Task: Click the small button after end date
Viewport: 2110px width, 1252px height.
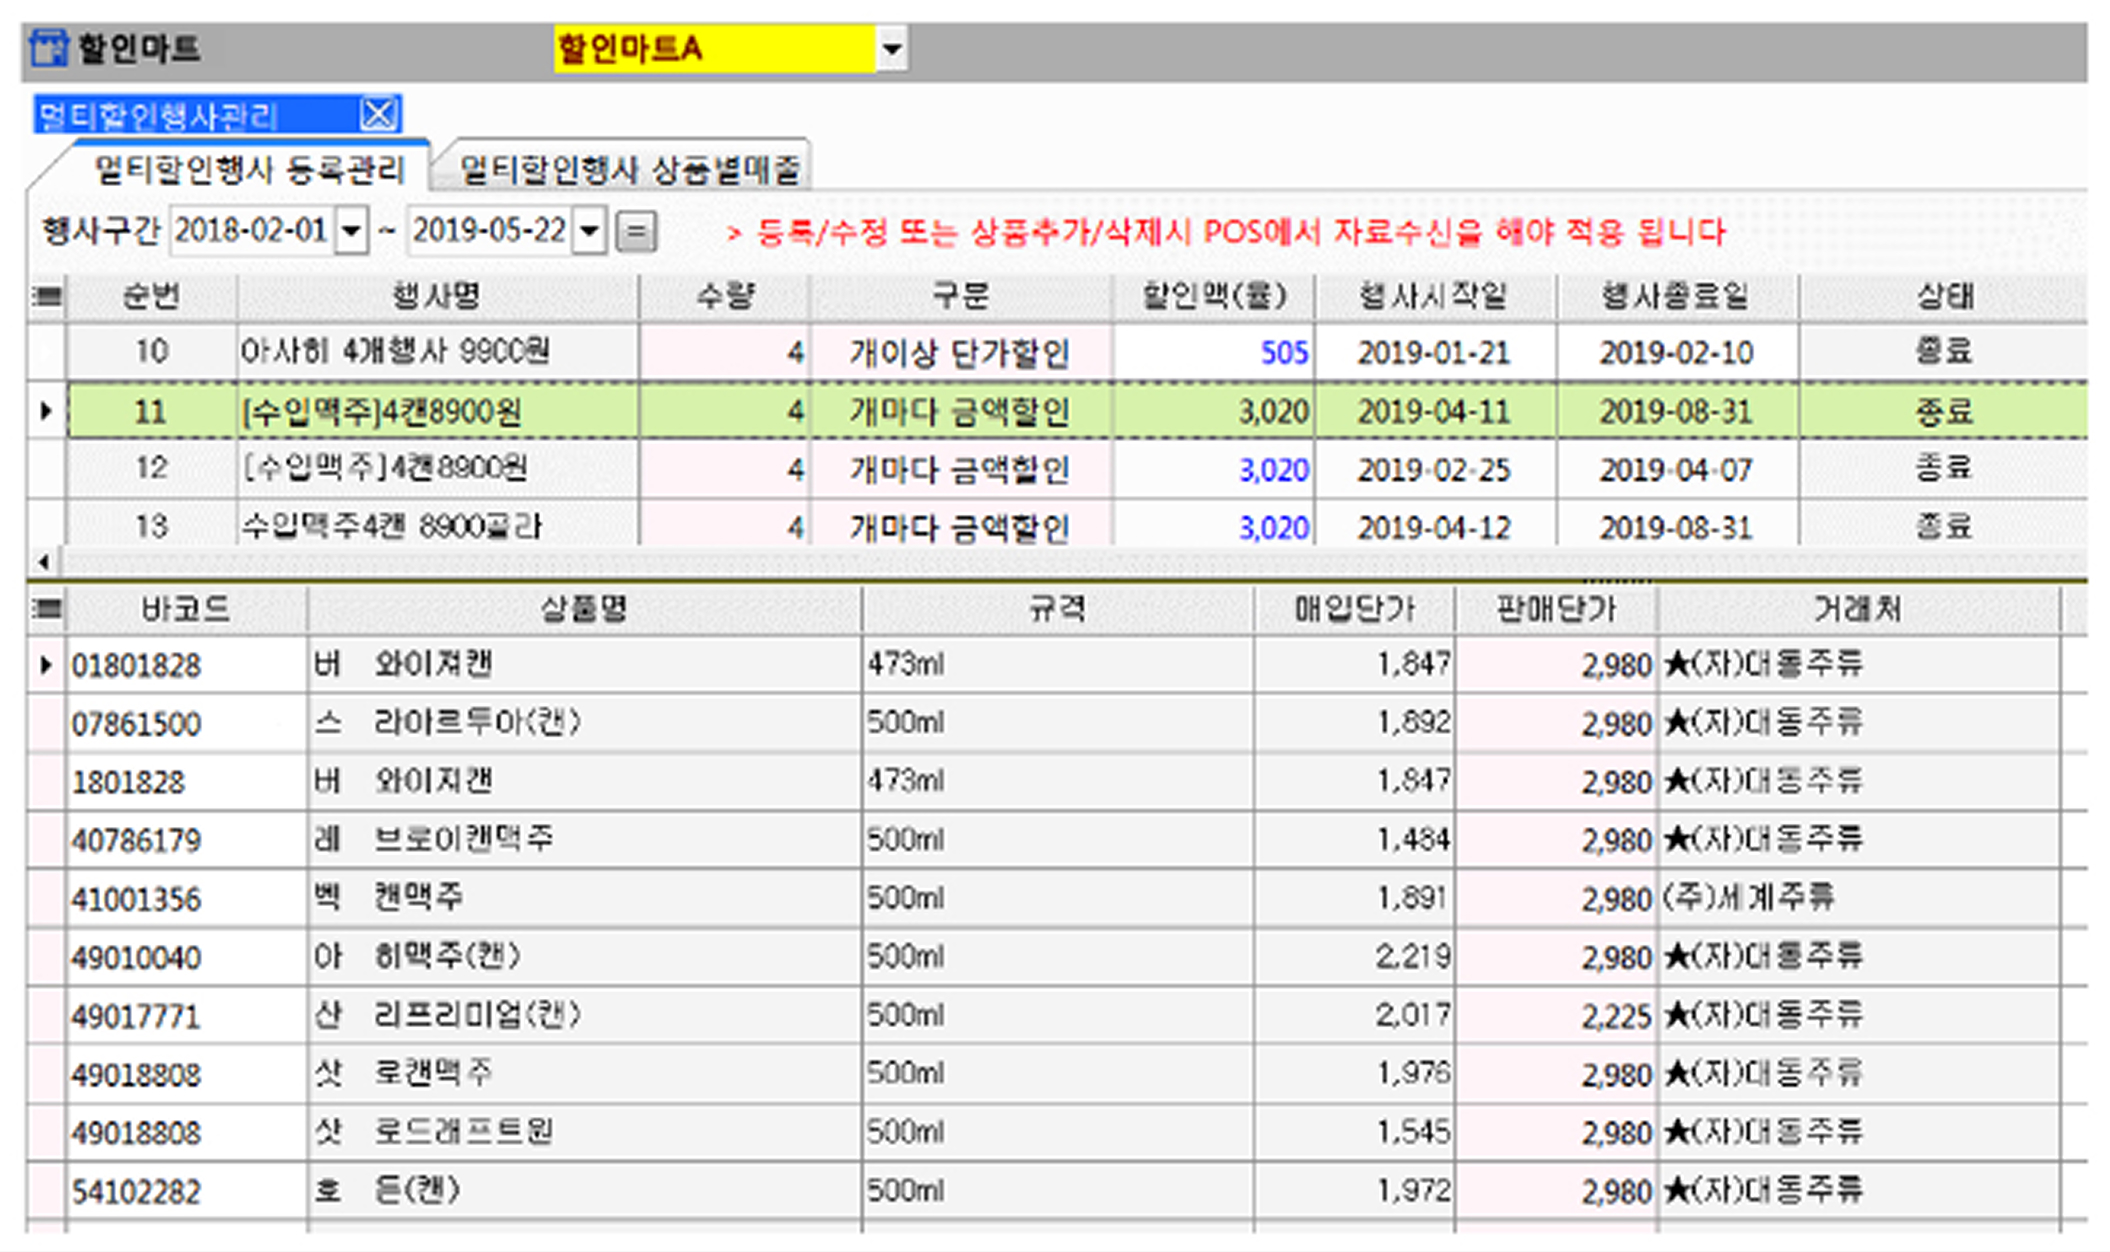Action: (635, 232)
